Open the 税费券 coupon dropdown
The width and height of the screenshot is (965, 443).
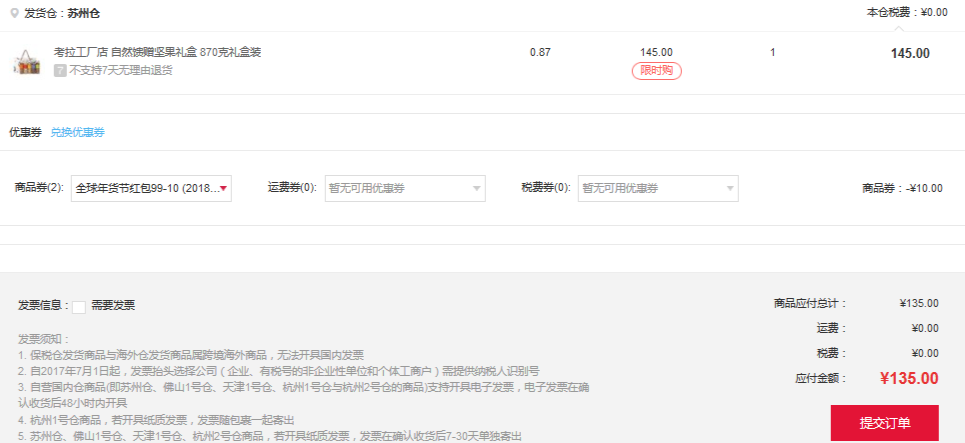(x=658, y=188)
